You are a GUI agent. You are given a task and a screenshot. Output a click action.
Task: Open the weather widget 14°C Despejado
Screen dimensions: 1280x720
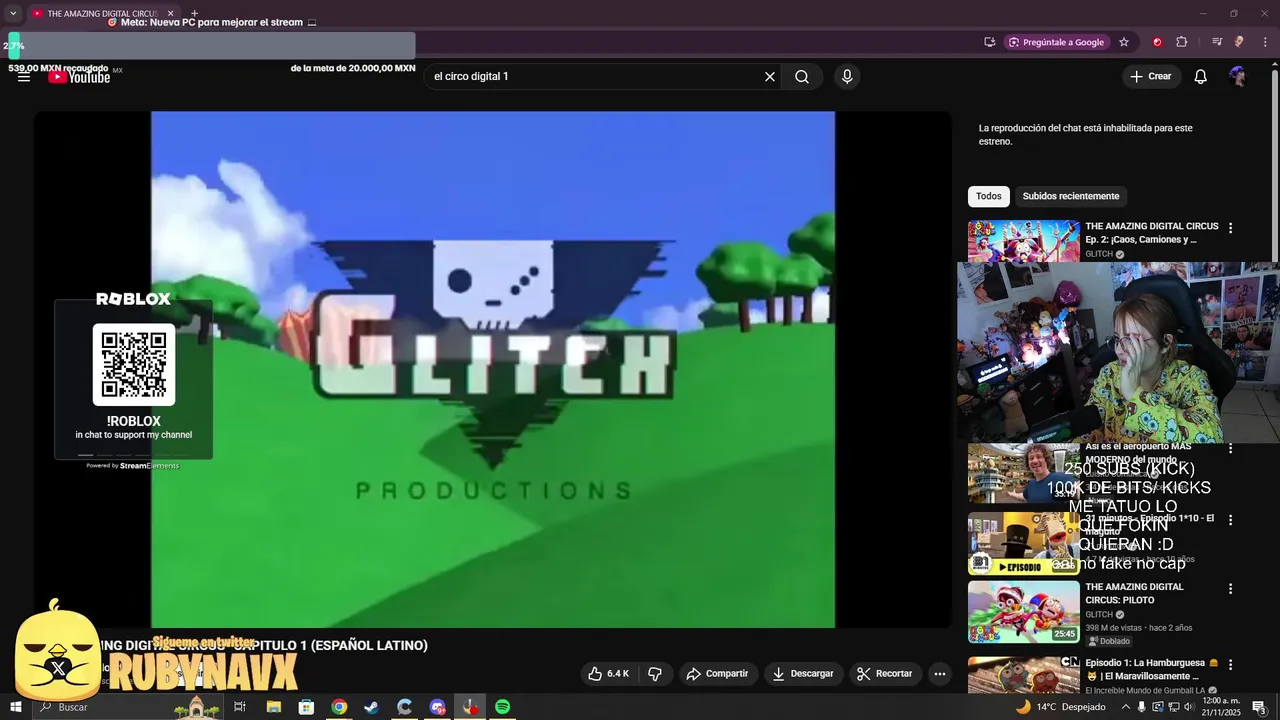[x=1060, y=707]
